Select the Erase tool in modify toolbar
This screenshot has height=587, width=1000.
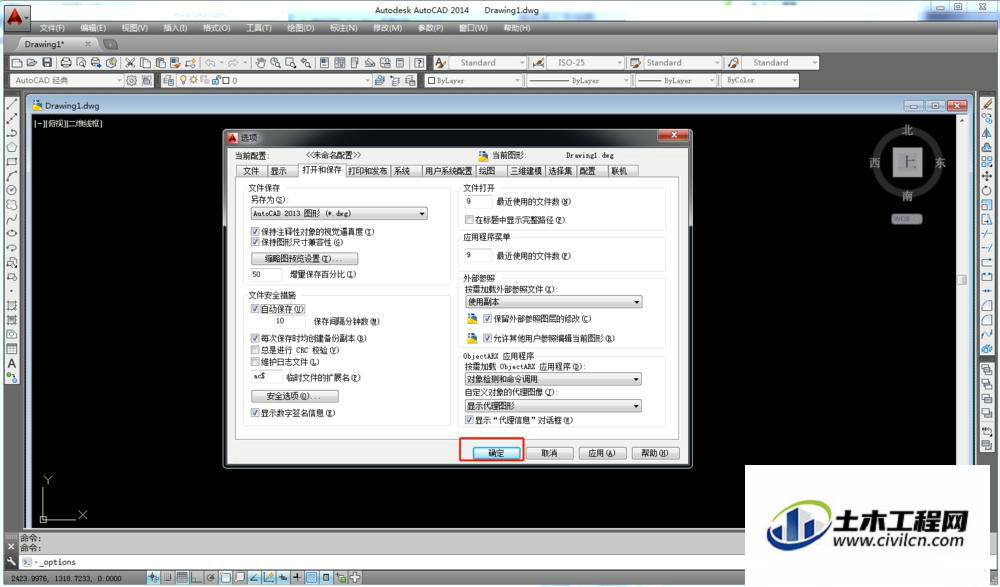987,104
